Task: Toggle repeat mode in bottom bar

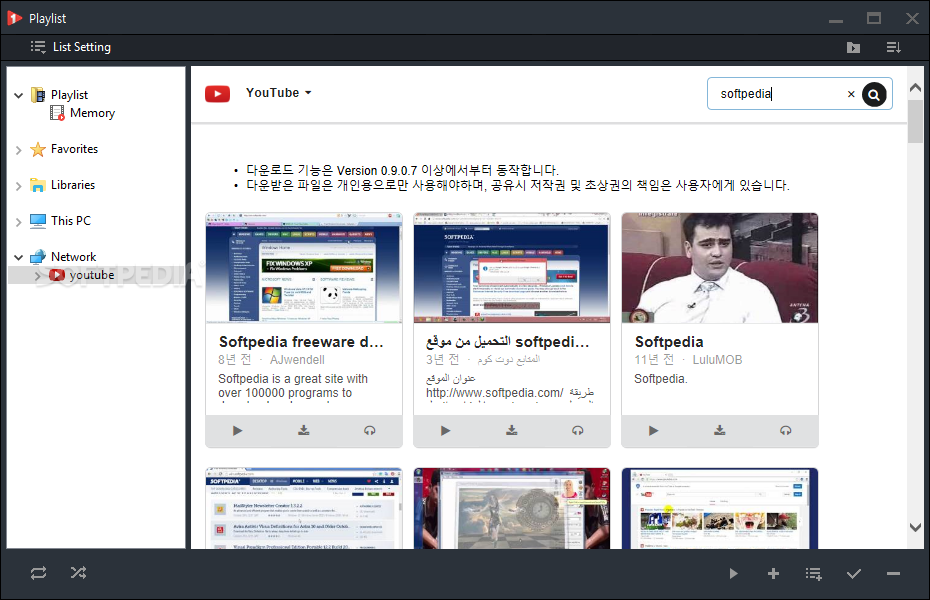Action: pyautogui.click(x=39, y=573)
